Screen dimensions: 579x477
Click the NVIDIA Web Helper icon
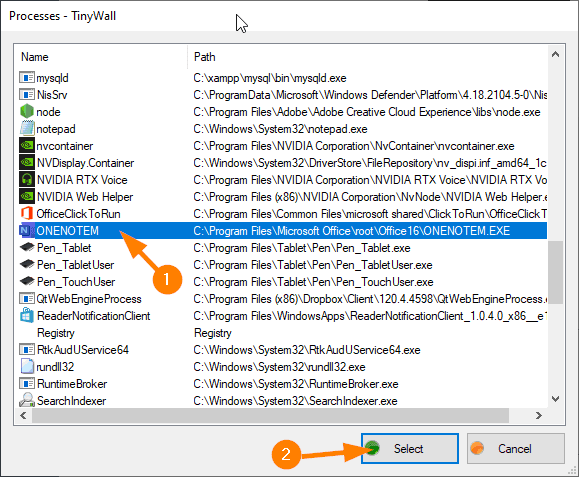coord(27,197)
